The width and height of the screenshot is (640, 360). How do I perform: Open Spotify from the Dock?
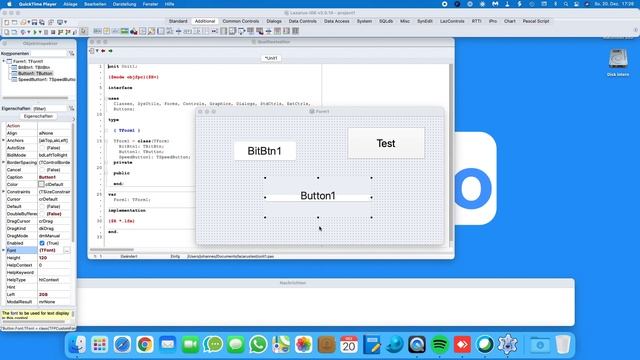click(x=440, y=345)
